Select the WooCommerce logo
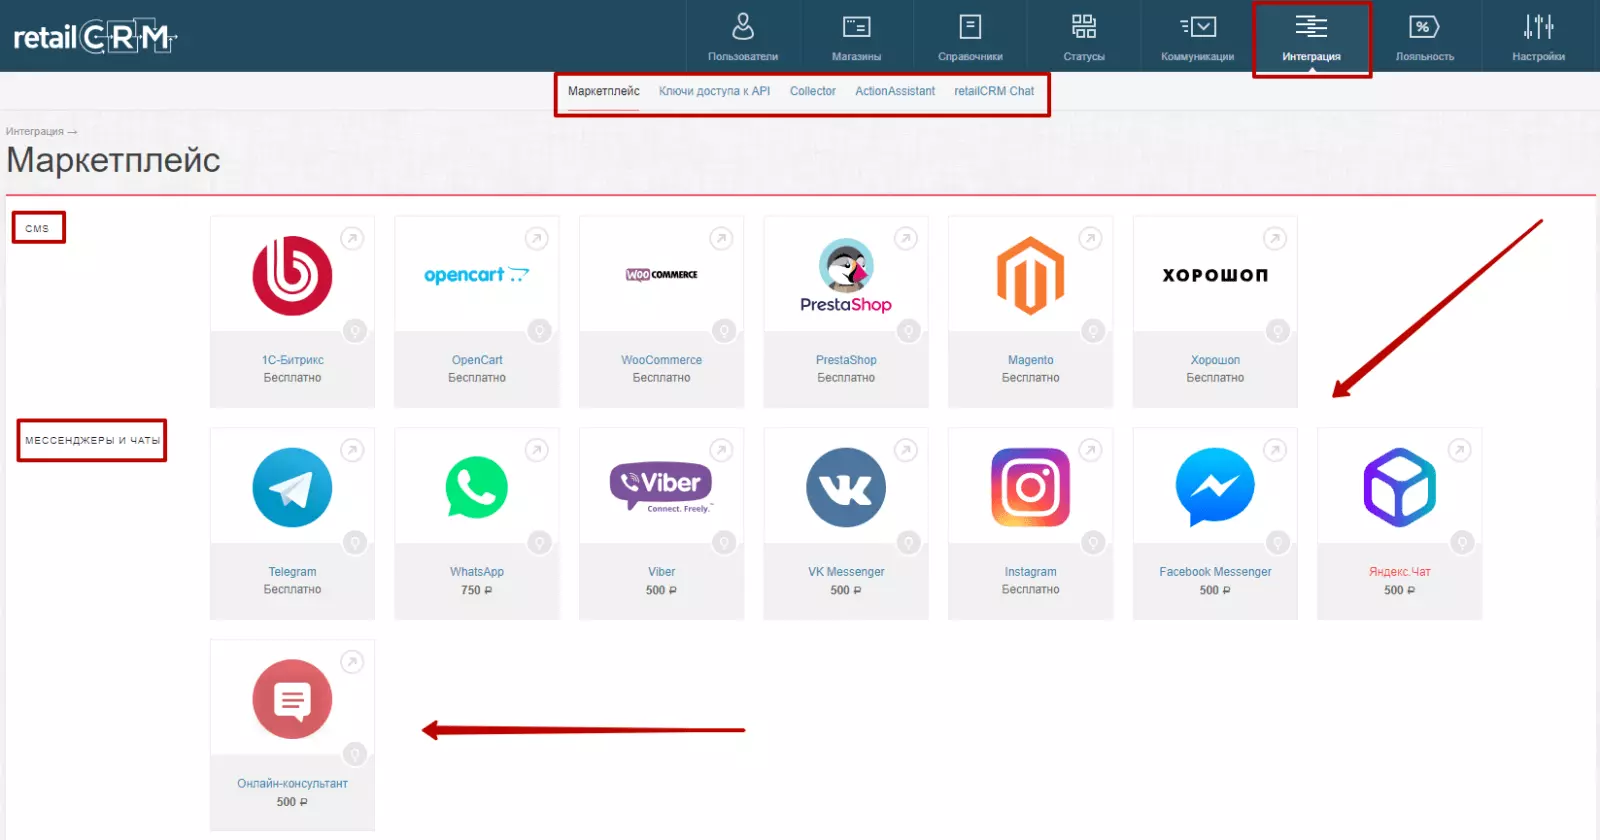The image size is (1600, 840). (661, 274)
